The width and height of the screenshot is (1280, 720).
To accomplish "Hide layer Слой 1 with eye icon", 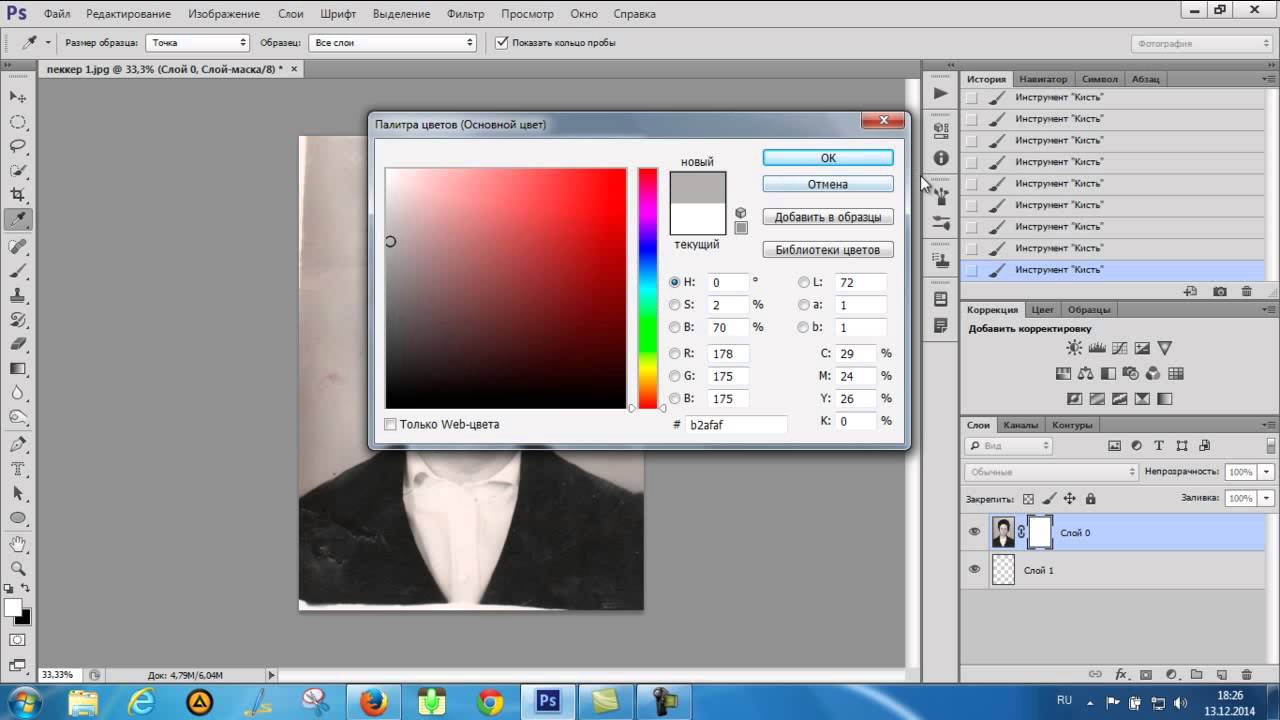I will (x=974, y=569).
